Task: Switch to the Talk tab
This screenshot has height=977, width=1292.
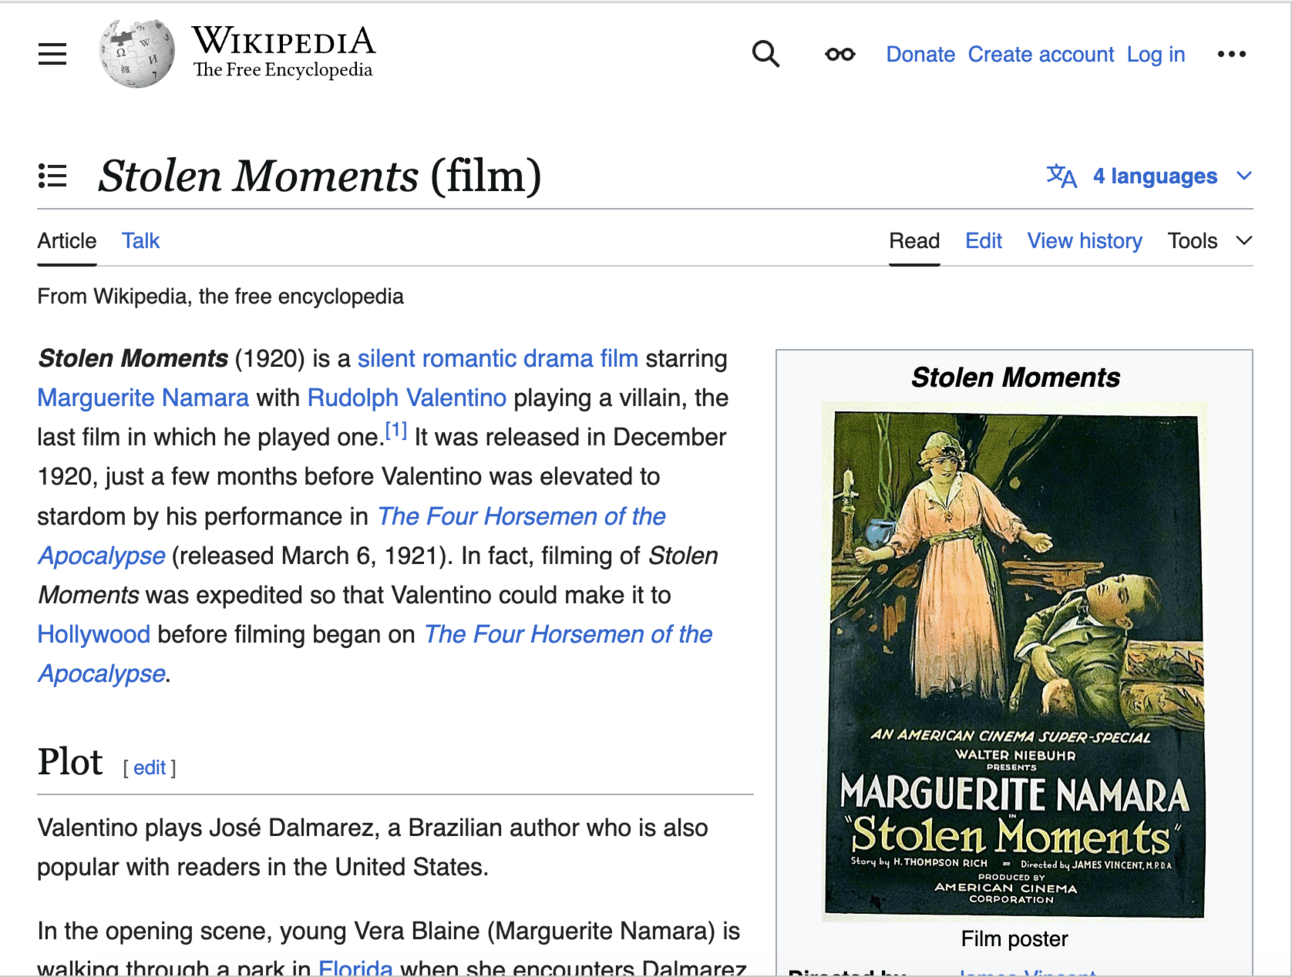Action: [141, 241]
